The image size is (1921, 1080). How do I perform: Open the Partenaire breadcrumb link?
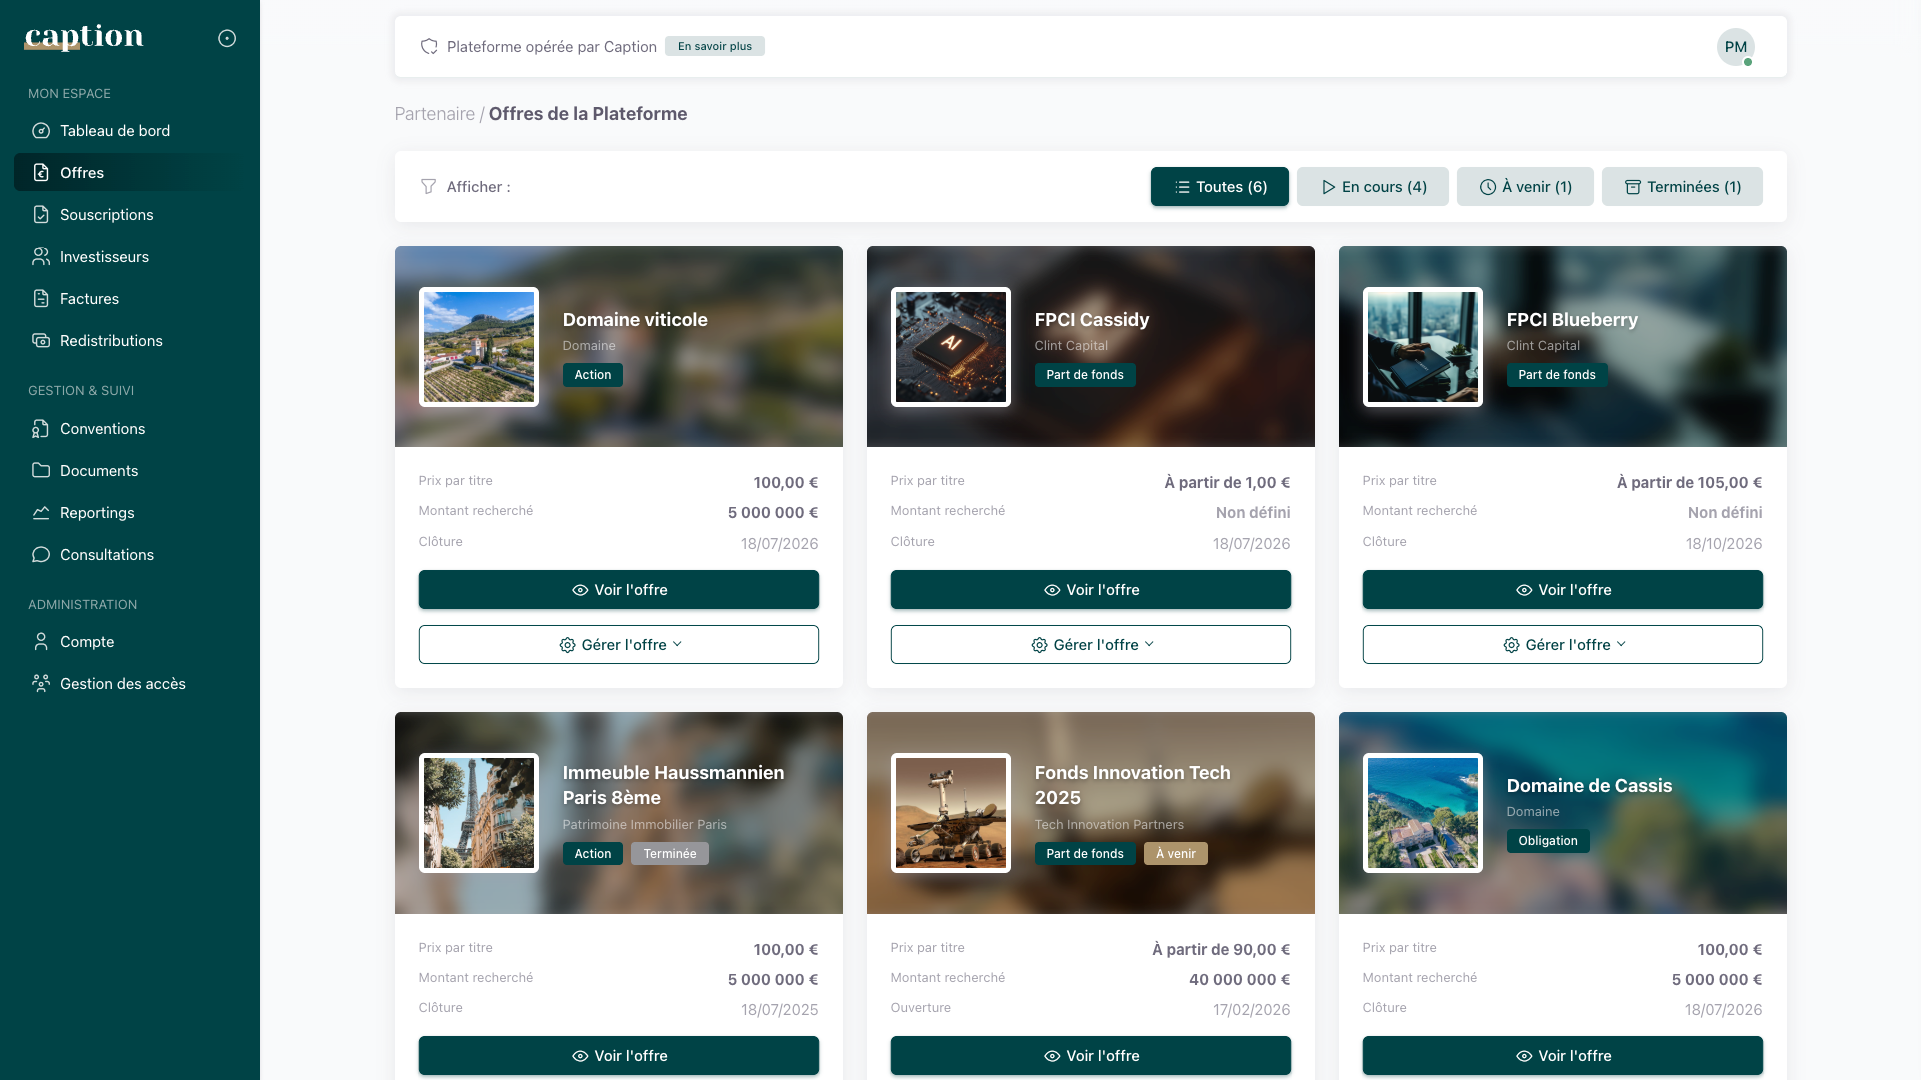pyautogui.click(x=435, y=113)
